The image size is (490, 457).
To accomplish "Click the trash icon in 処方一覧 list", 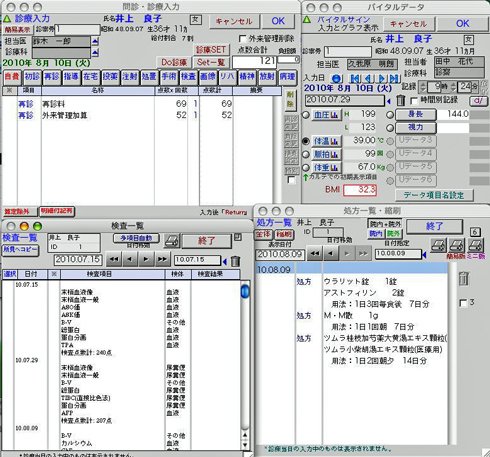I will 464,278.
